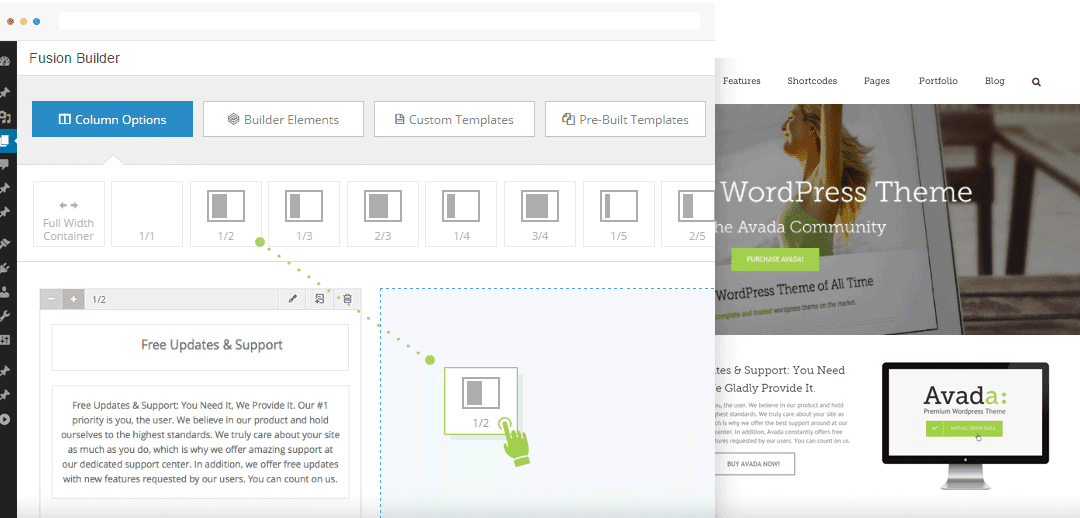This screenshot has height=518, width=1080.
Task: Switch to the Builder Elements tab
Action: 283,119
